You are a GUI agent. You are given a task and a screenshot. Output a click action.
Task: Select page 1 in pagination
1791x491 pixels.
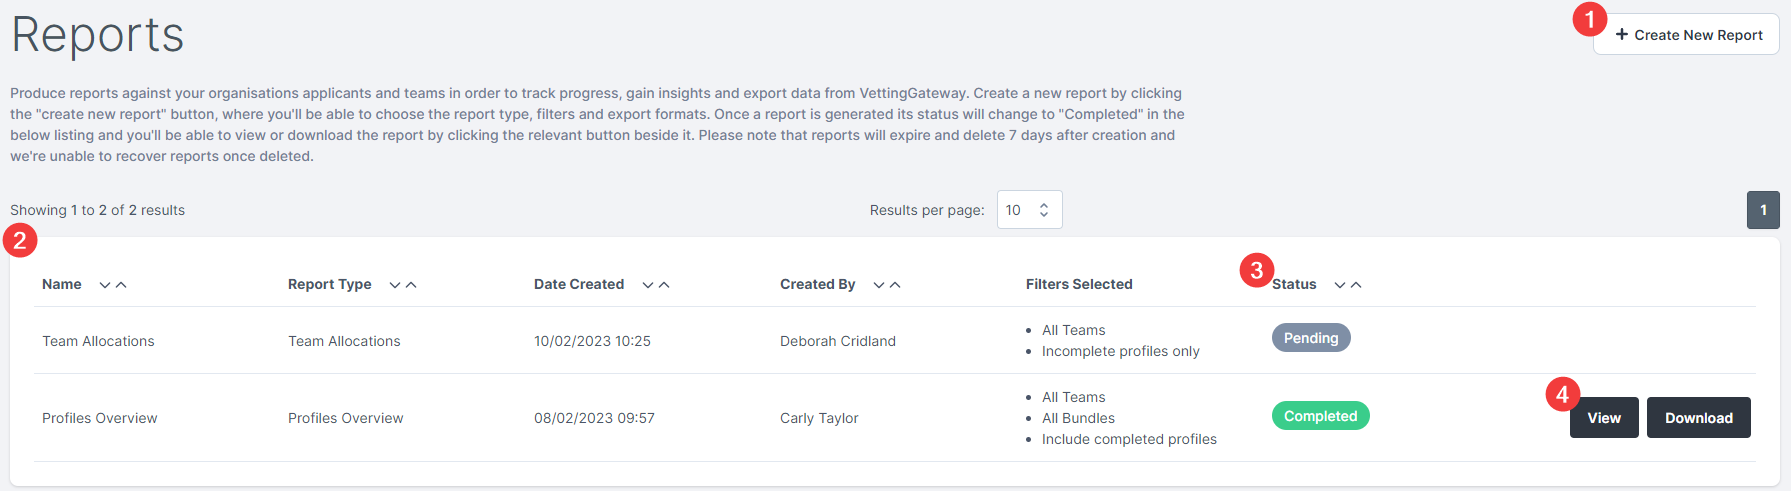pyautogui.click(x=1763, y=210)
